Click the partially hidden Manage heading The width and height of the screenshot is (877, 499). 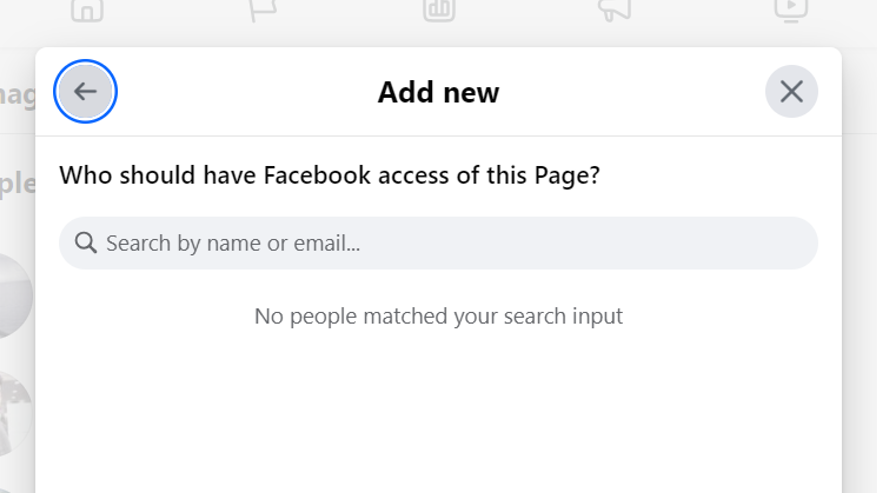coord(16,94)
